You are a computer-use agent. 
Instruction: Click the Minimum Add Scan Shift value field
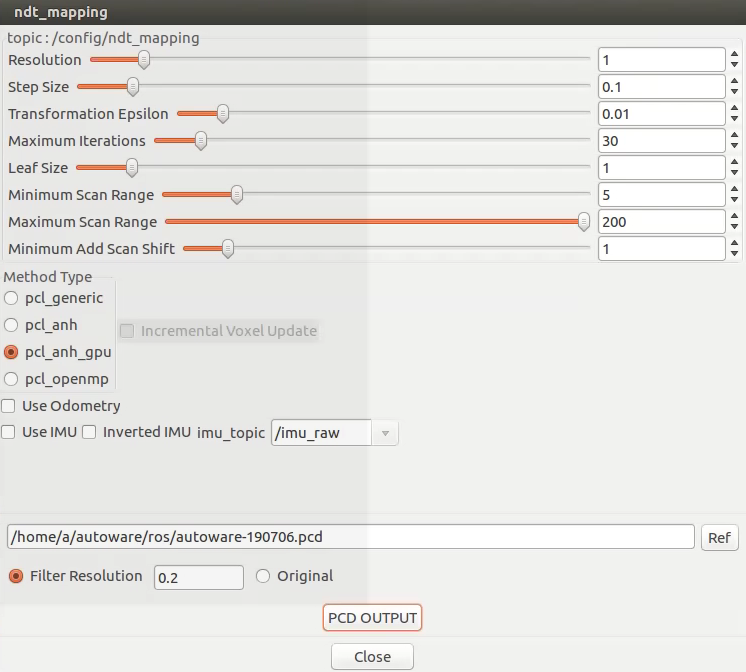pyautogui.click(x=662, y=249)
